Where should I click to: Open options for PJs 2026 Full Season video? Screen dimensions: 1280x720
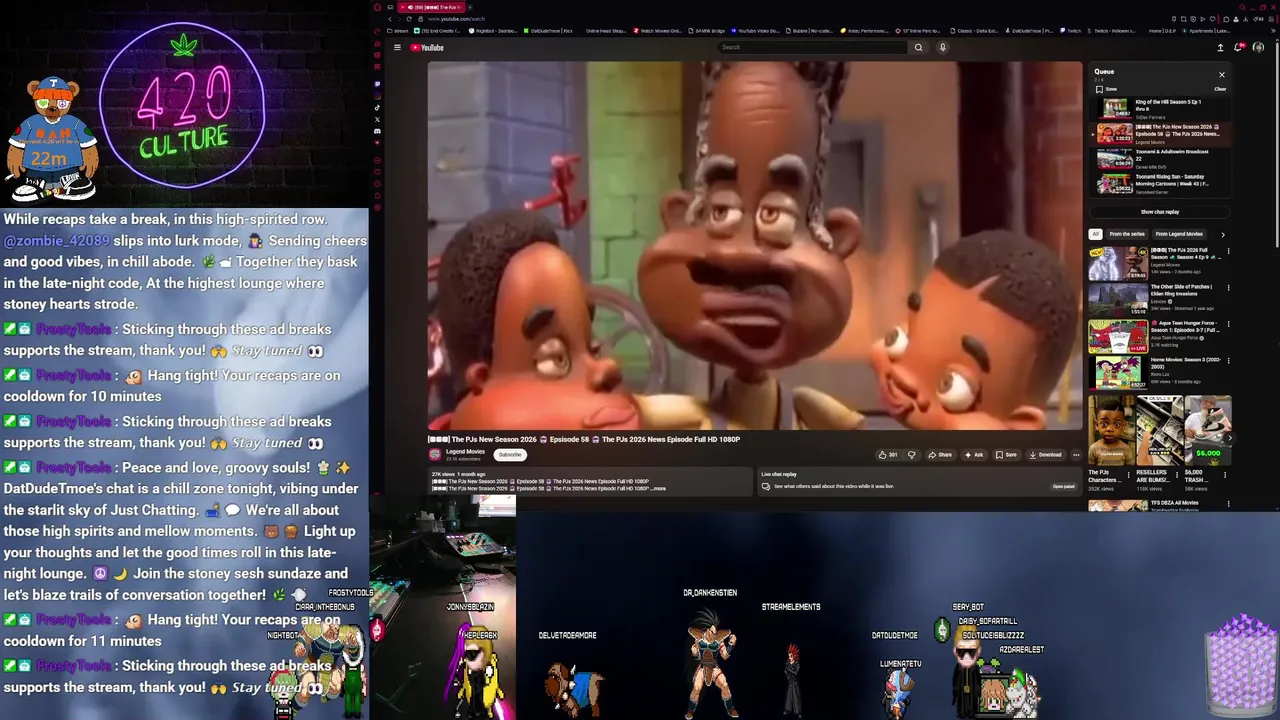click(x=1228, y=252)
